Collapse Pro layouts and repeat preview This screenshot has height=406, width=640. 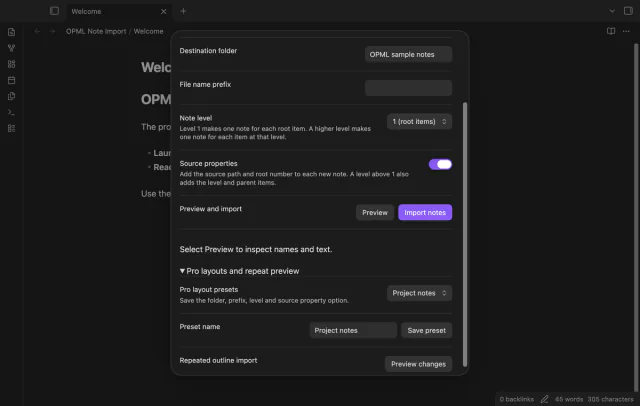(240, 271)
